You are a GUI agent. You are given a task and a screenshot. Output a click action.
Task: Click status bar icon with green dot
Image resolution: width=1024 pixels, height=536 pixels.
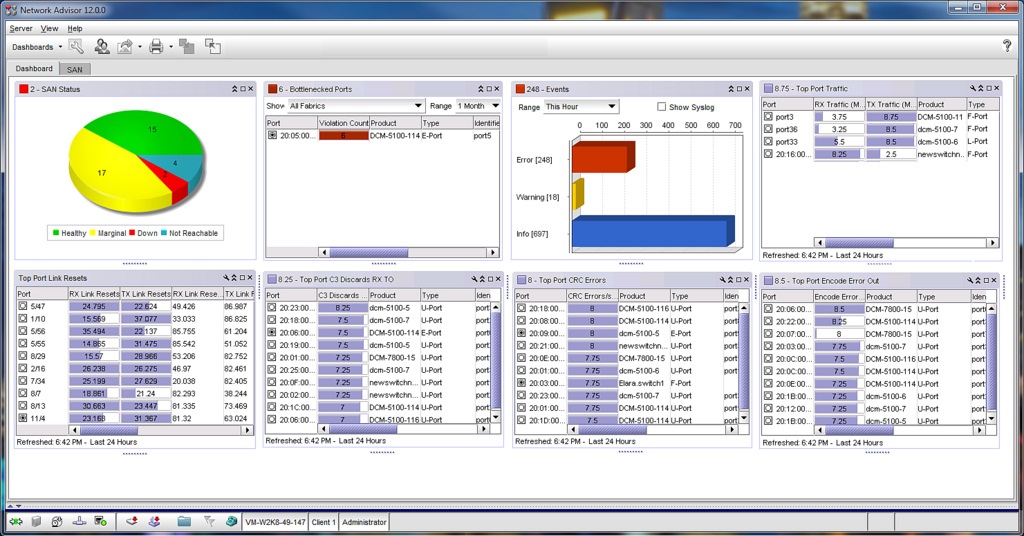tap(100, 522)
